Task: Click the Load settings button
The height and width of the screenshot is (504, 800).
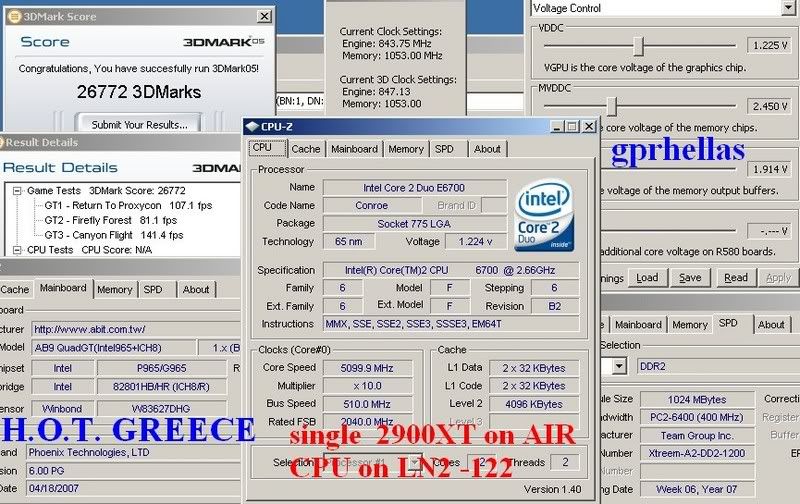Action: (647, 278)
